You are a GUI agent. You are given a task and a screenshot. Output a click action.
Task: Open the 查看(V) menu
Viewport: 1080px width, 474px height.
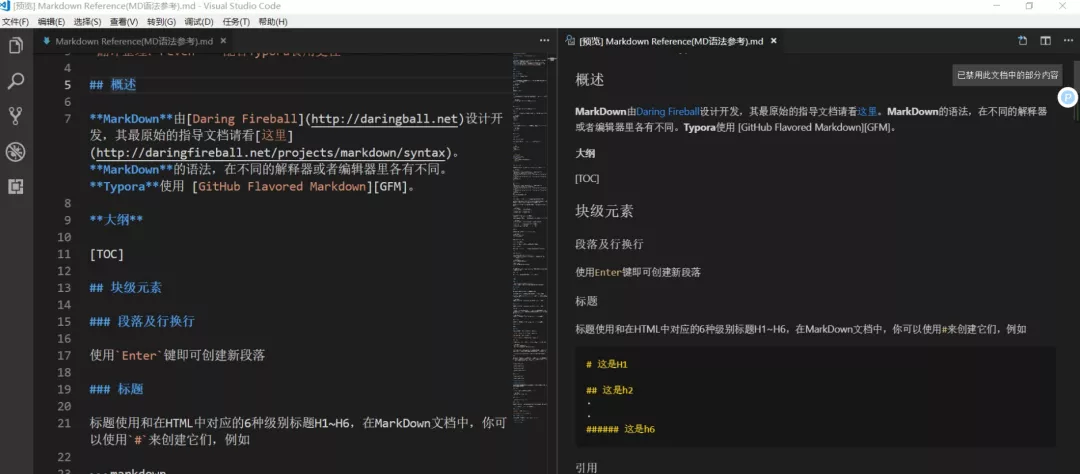[124, 21]
